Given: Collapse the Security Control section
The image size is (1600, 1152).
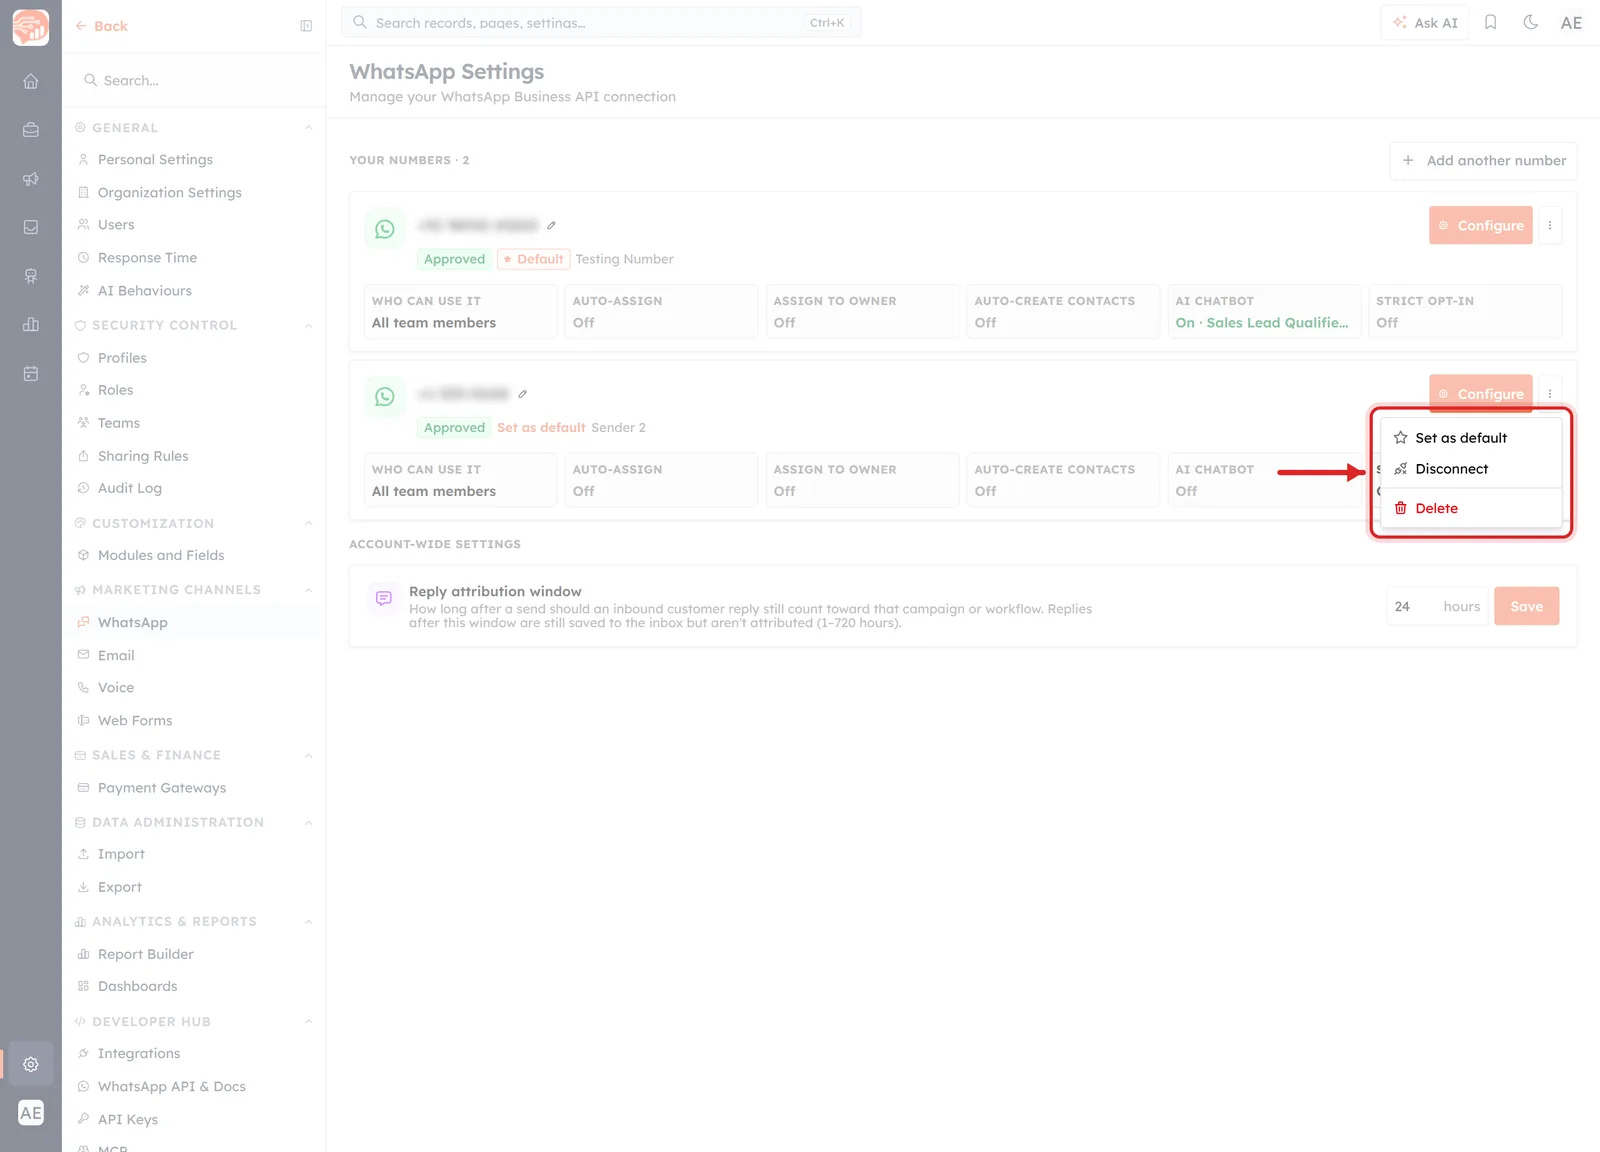Looking at the screenshot, I should click(308, 326).
